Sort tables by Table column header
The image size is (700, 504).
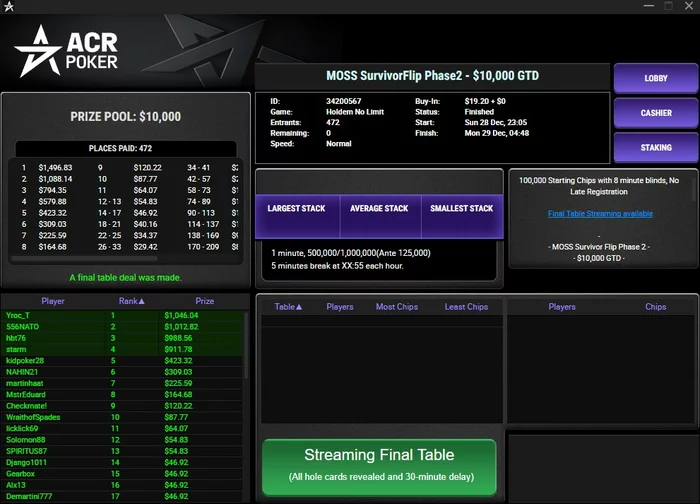coord(288,307)
